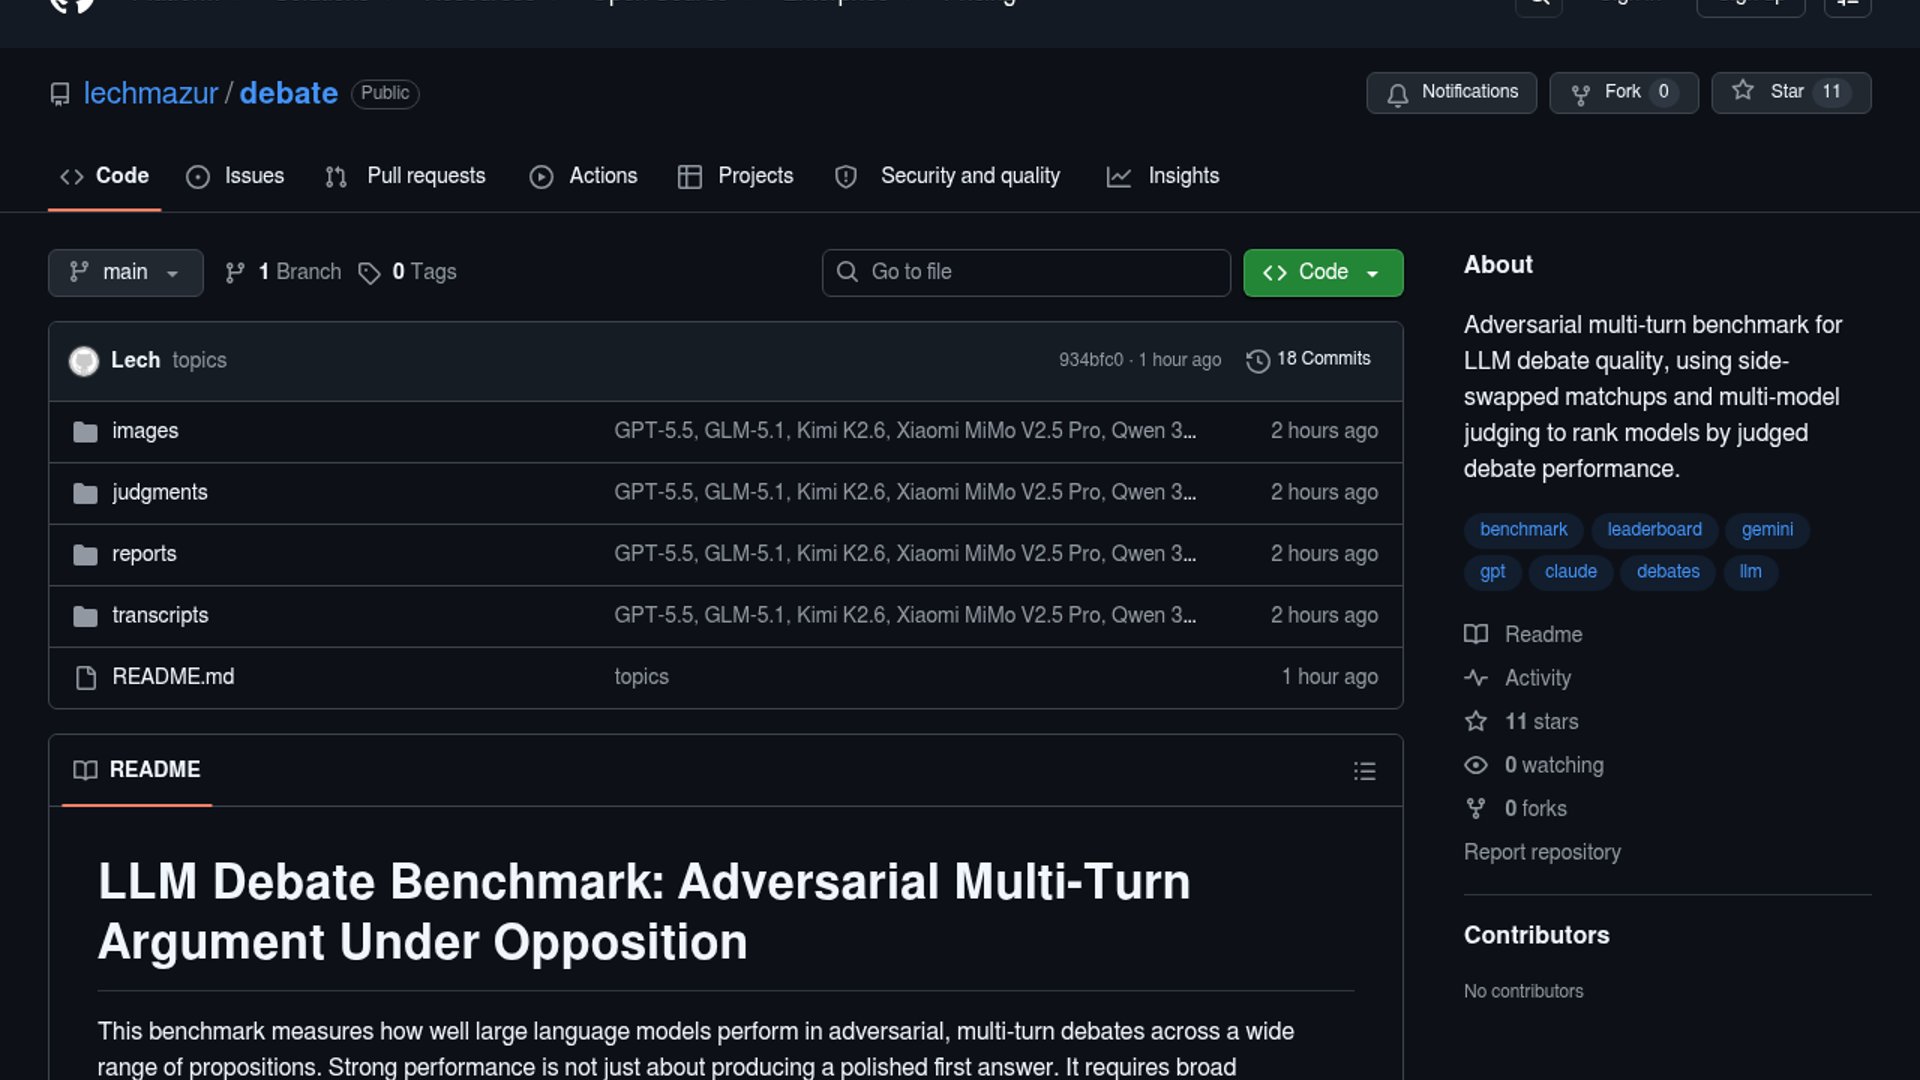Click the Code tab angle-brackets icon

72,177
